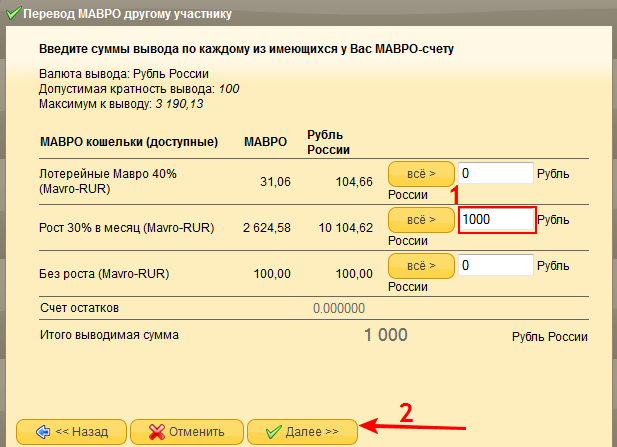
Task: Cancel the transfer with Отменить
Action: (x=187, y=432)
